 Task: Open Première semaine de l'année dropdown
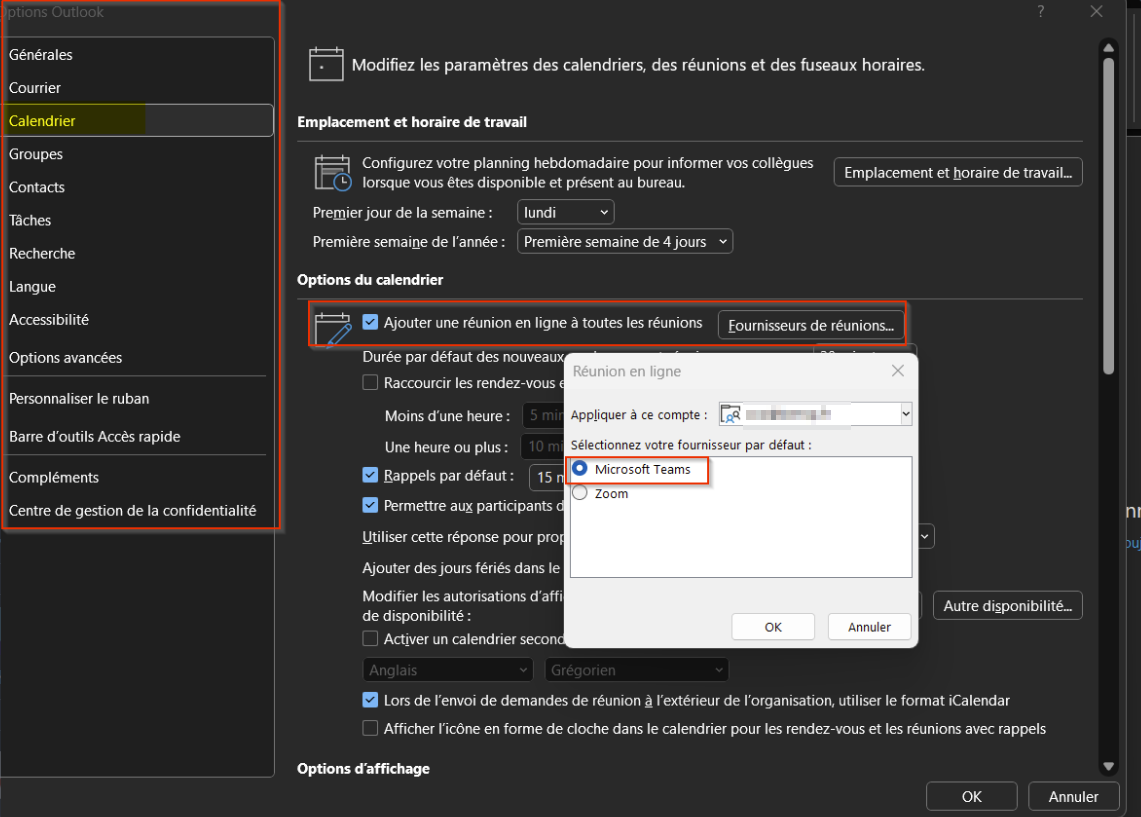[625, 242]
